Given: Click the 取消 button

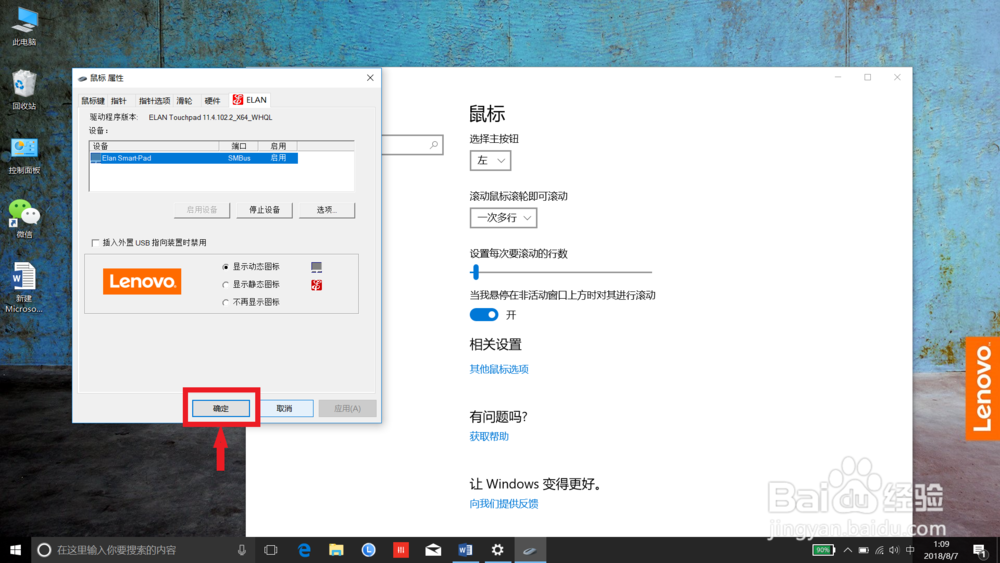Looking at the screenshot, I should pyautogui.click(x=284, y=408).
